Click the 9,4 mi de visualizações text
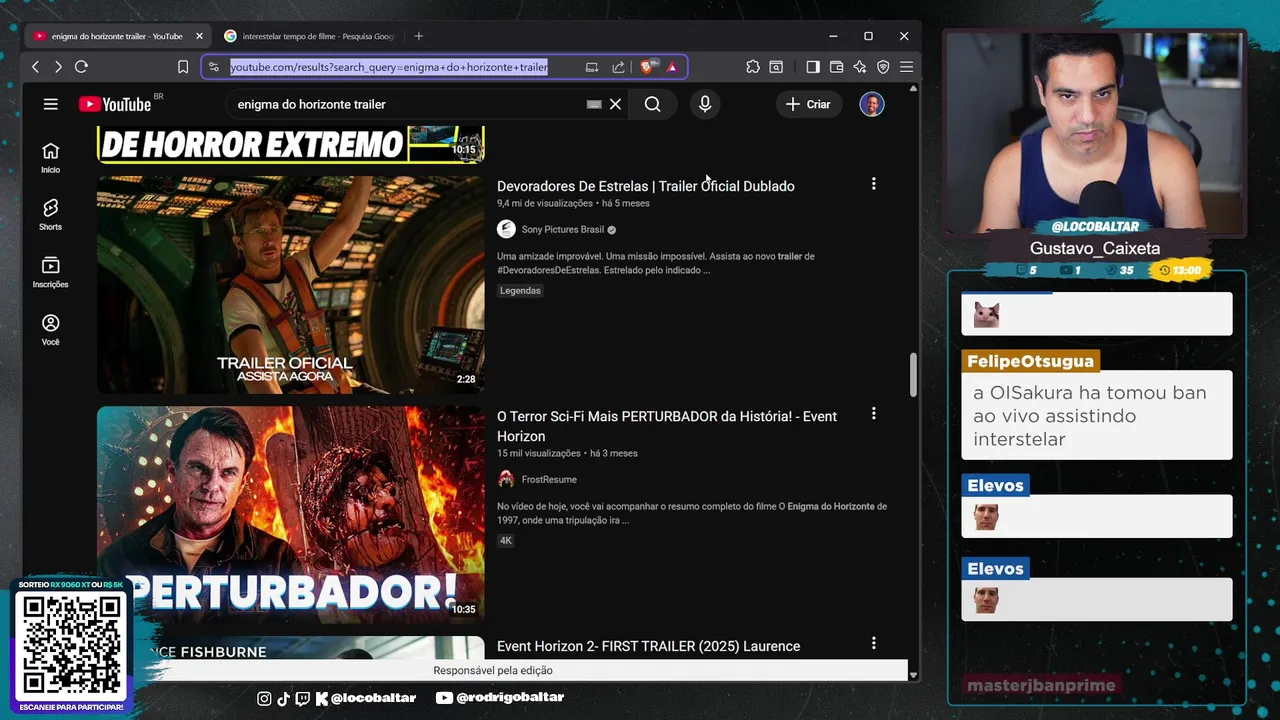The width and height of the screenshot is (1280, 720). click(x=545, y=203)
